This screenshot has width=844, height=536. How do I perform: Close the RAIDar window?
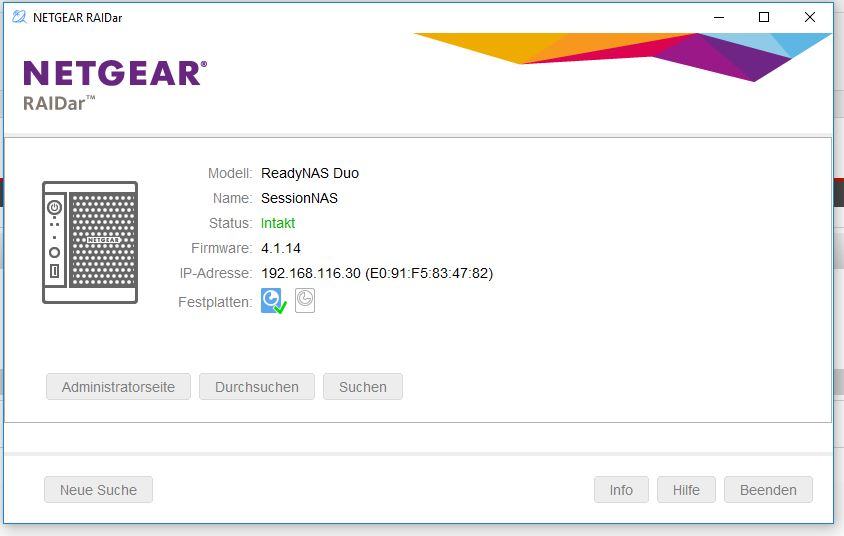pos(810,17)
